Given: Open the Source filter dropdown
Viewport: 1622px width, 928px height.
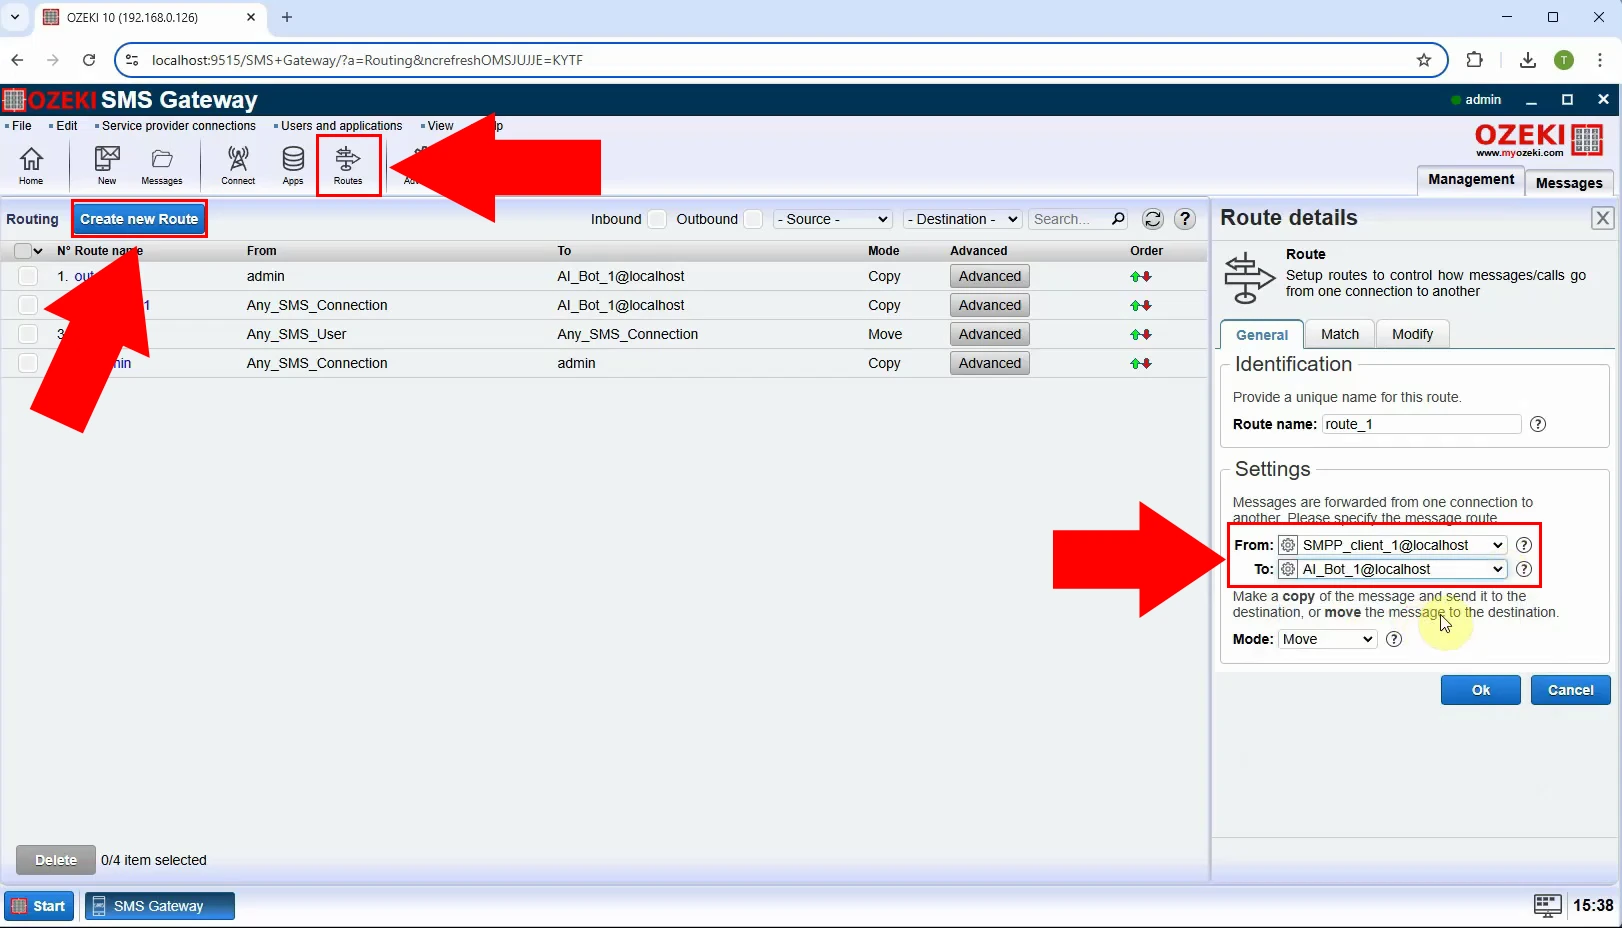Looking at the screenshot, I should (x=833, y=219).
